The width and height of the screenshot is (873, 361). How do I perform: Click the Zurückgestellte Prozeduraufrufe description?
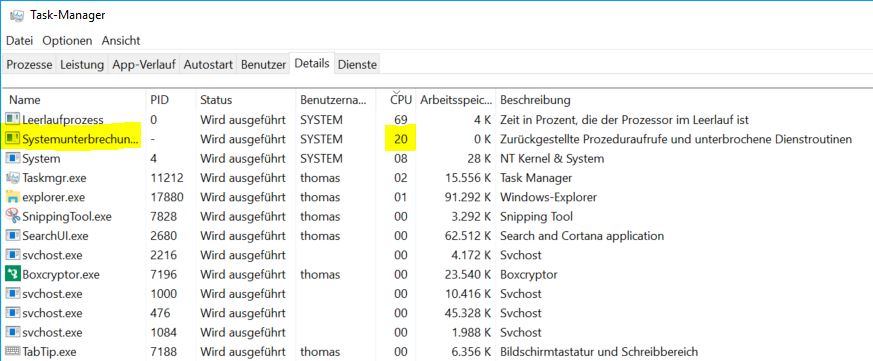676,139
